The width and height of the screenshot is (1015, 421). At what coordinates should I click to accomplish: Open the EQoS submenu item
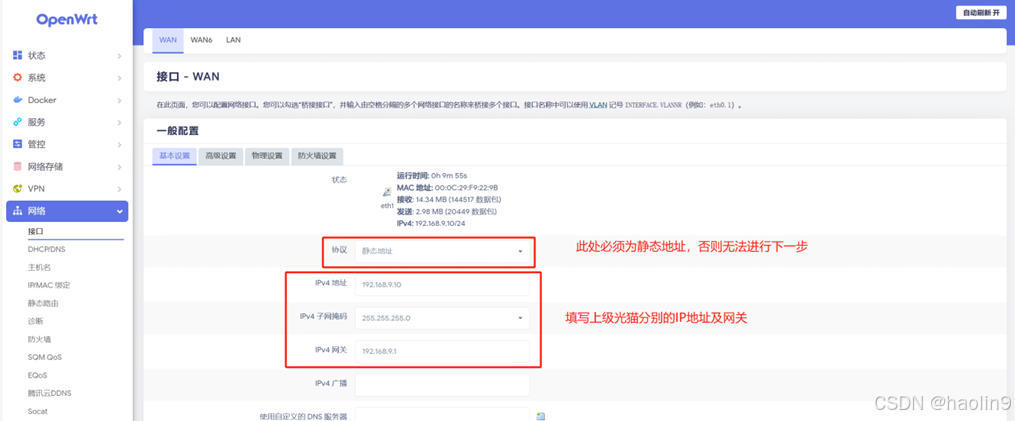[38, 375]
